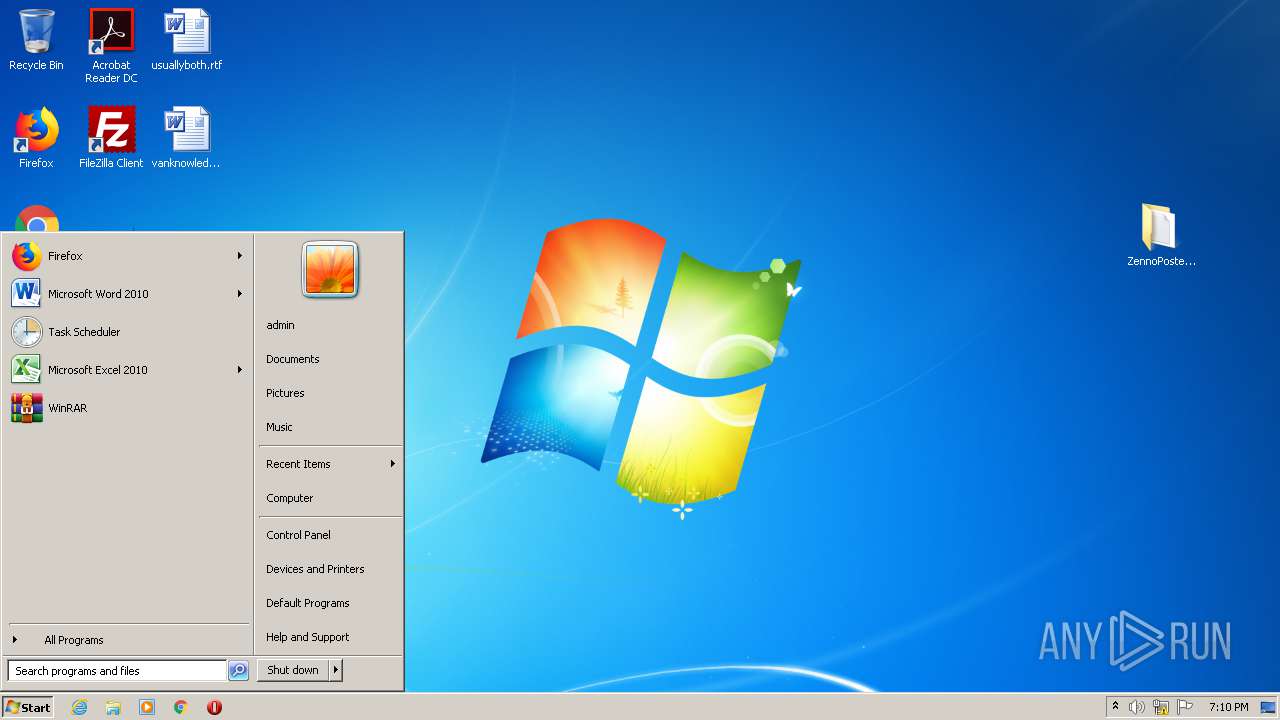Click the Show desktop button
Image resolution: width=1280 pixels, height=720 pixels.
(1269, 707)
